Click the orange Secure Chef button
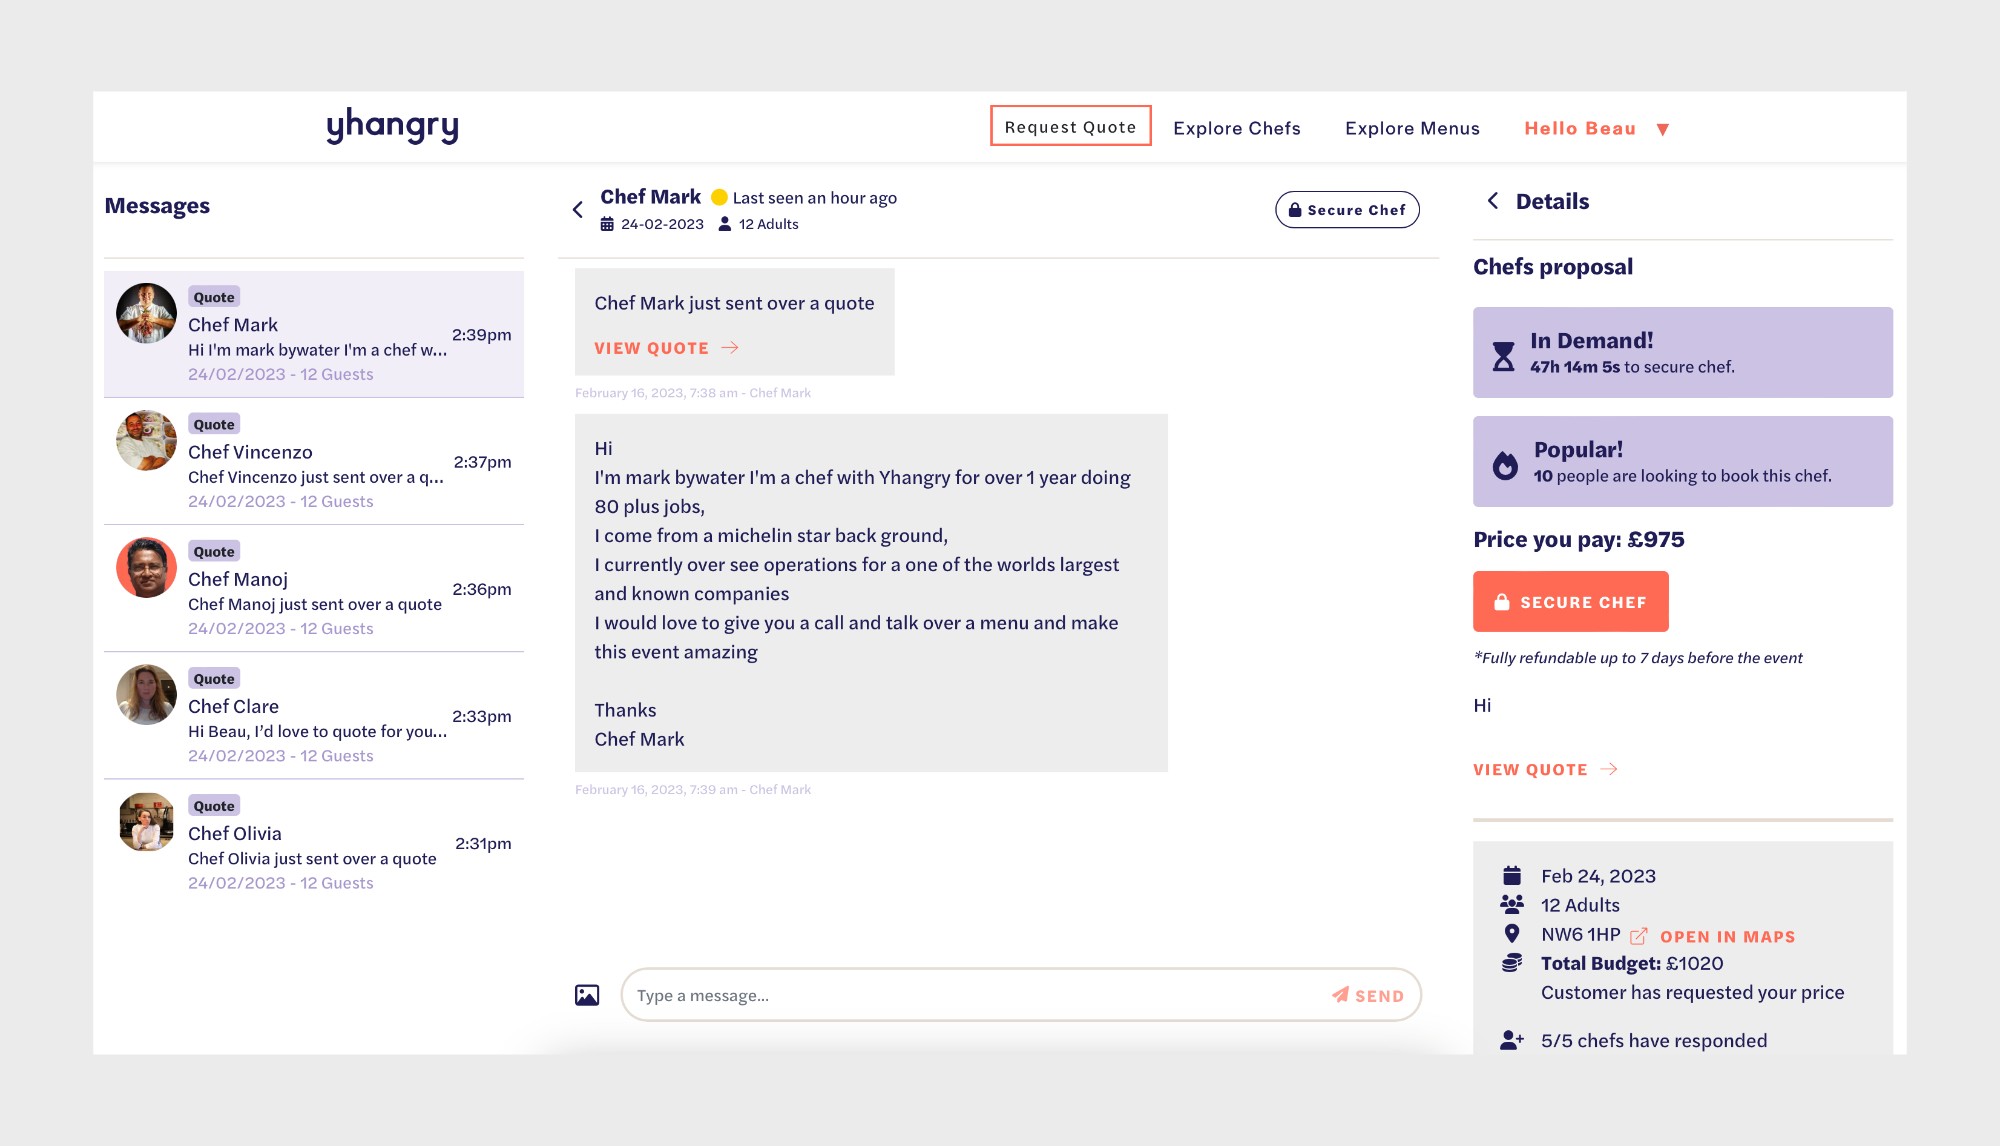The image size is (2000, 1146). [x=1570, y=601]
